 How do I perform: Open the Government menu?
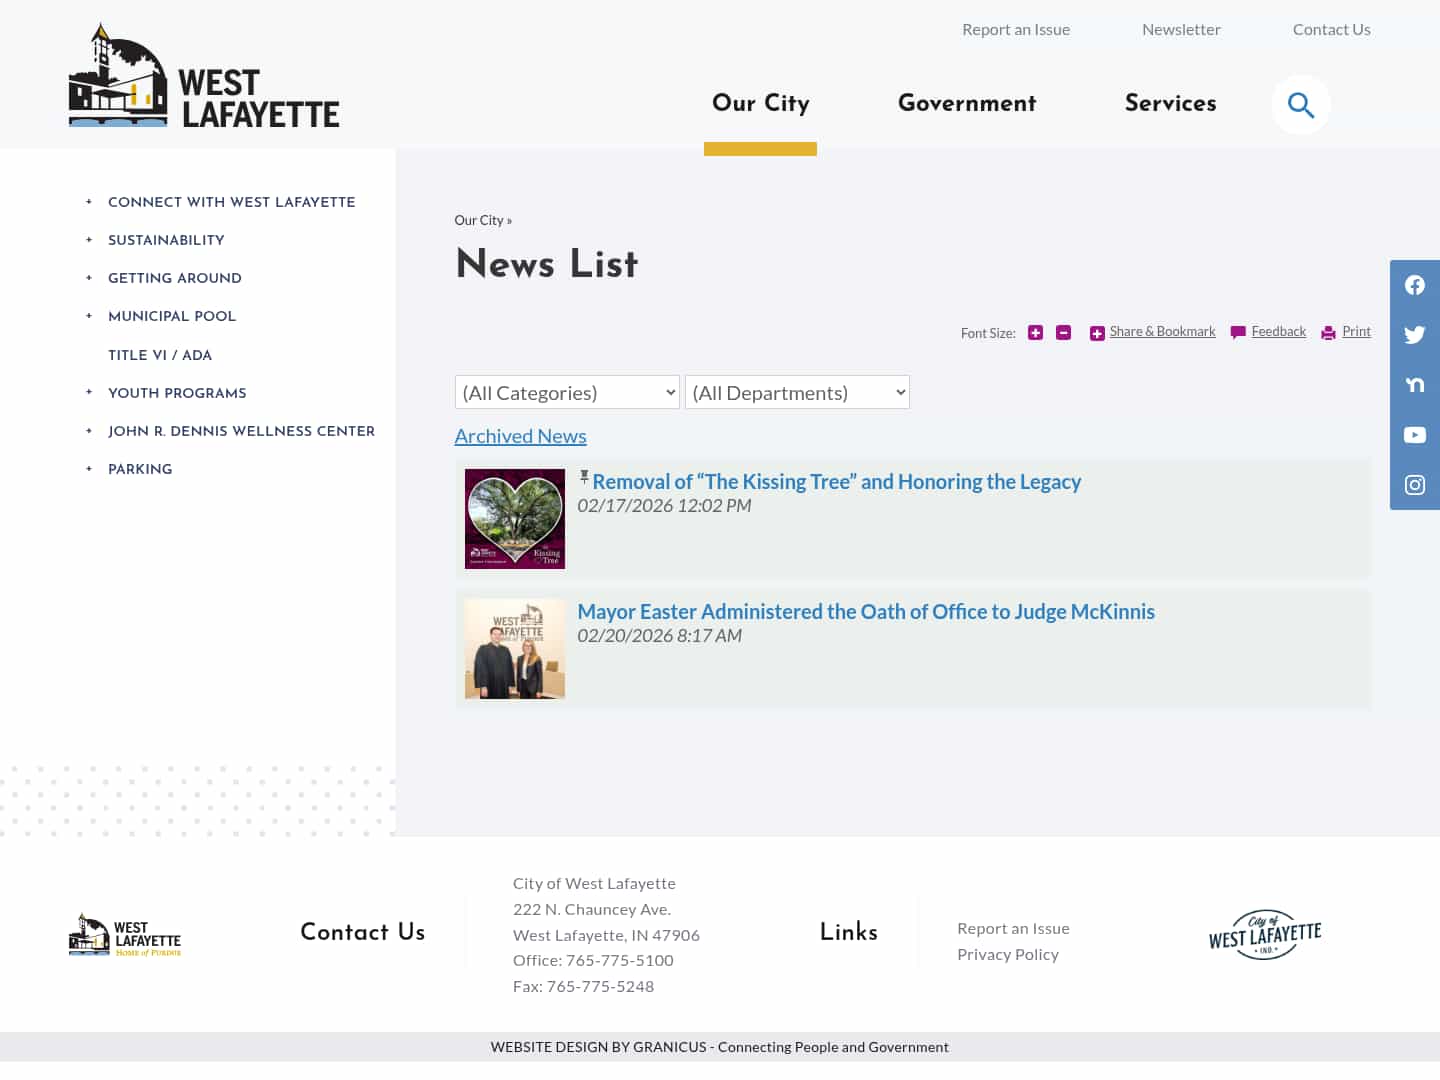(966, 104)
